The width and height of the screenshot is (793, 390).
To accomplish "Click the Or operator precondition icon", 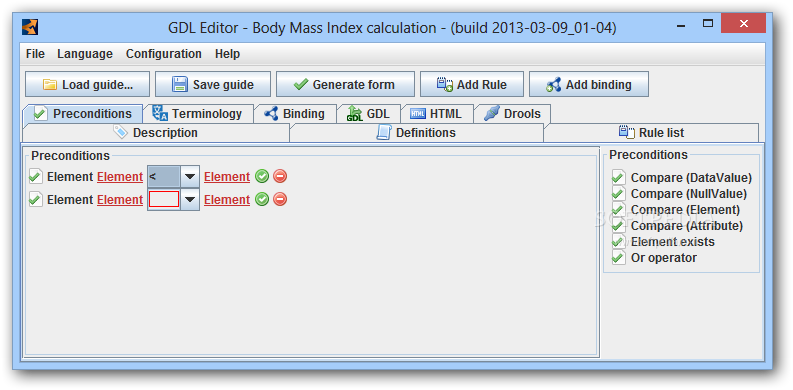I will click(618, 257).
